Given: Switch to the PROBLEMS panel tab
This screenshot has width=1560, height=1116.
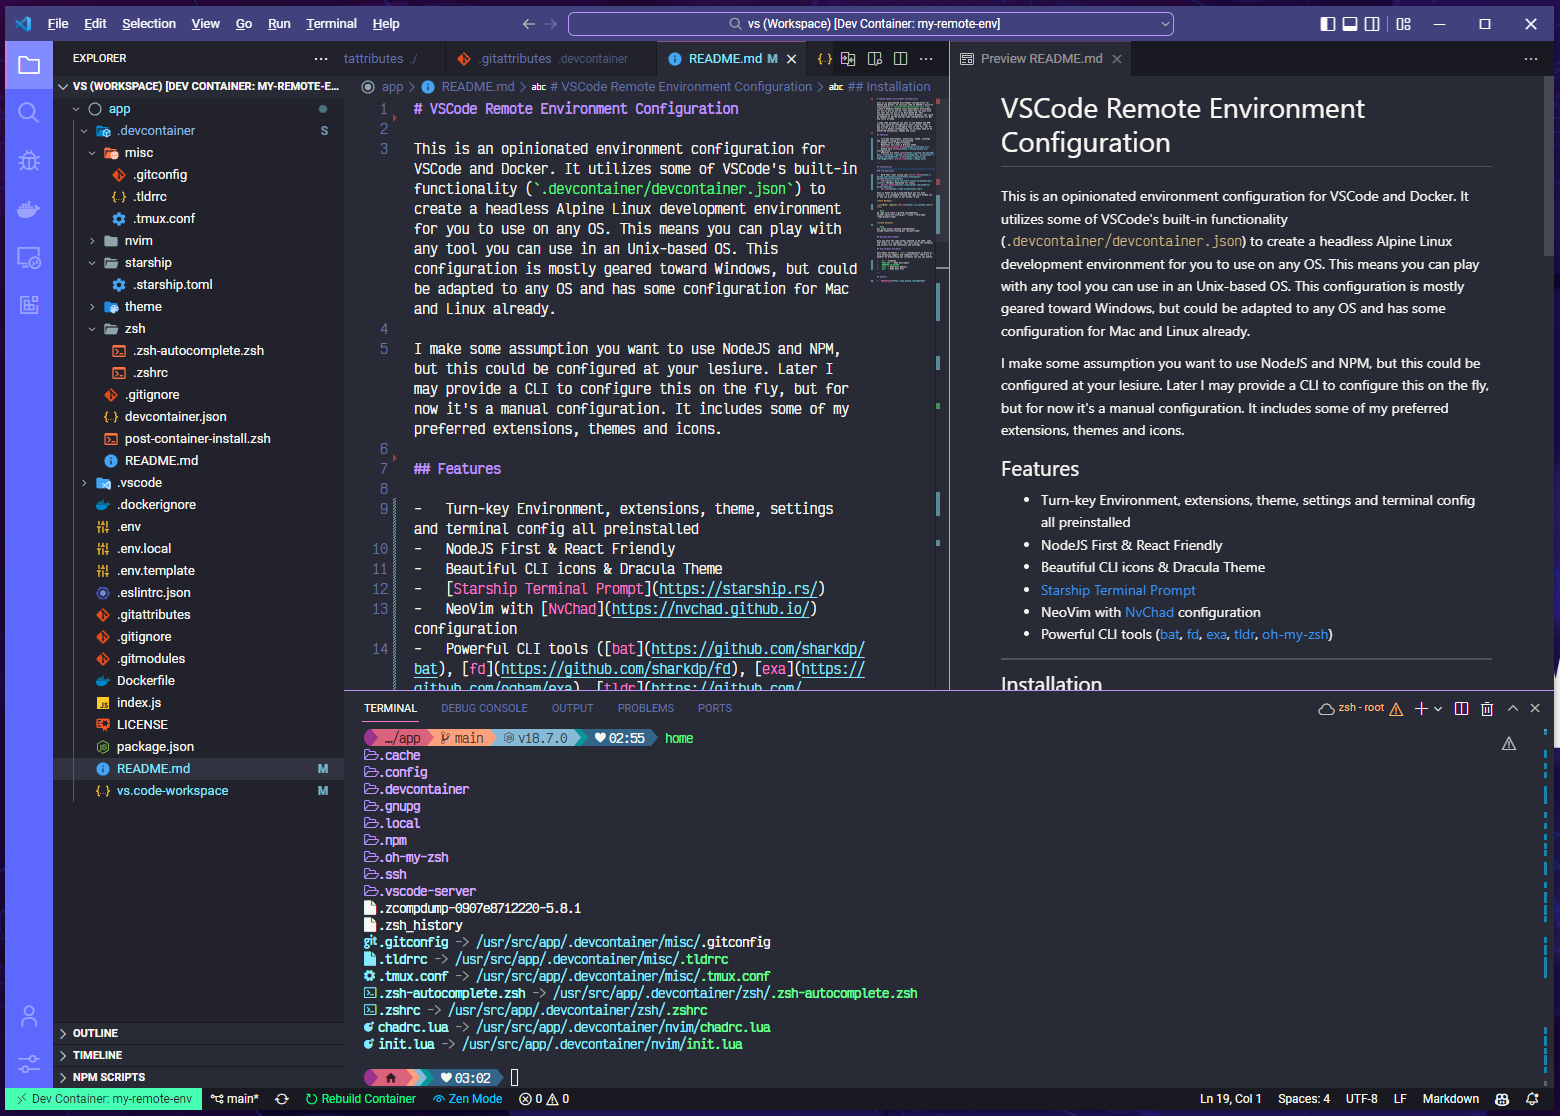Looking at the screenshot, I should pos(645,708).
